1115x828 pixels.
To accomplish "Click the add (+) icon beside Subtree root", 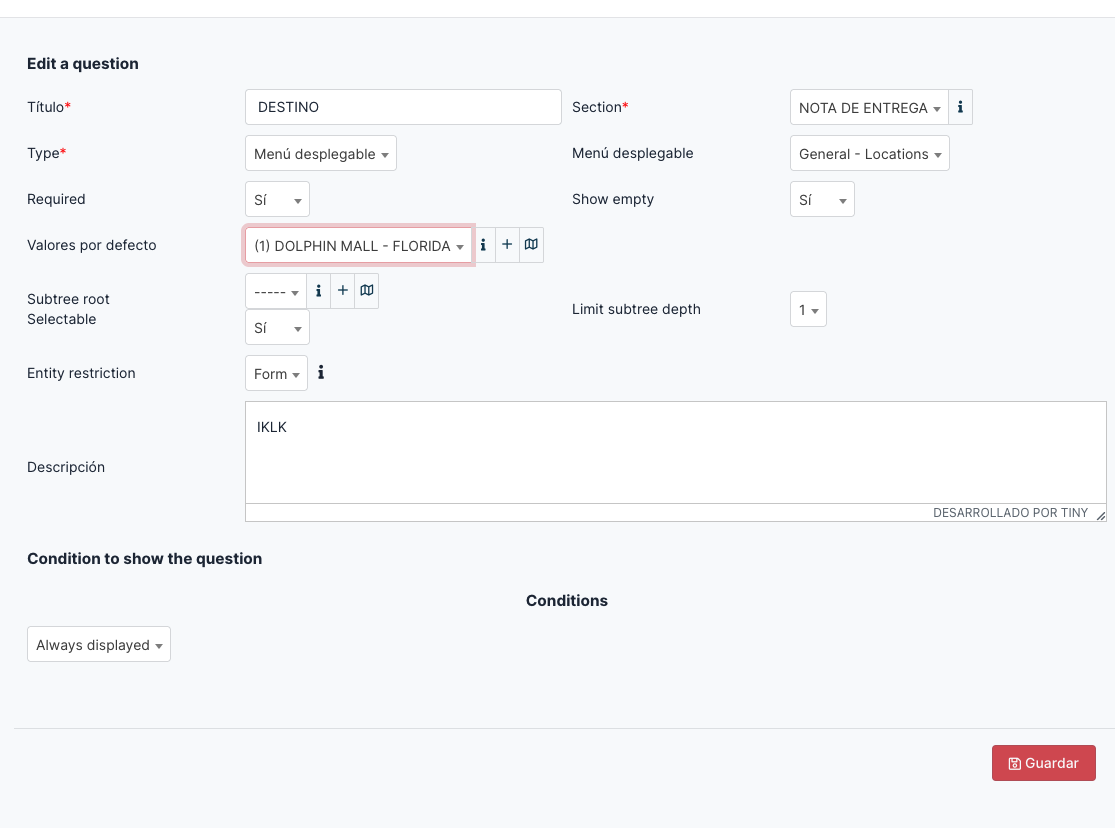I will (343, 290).
